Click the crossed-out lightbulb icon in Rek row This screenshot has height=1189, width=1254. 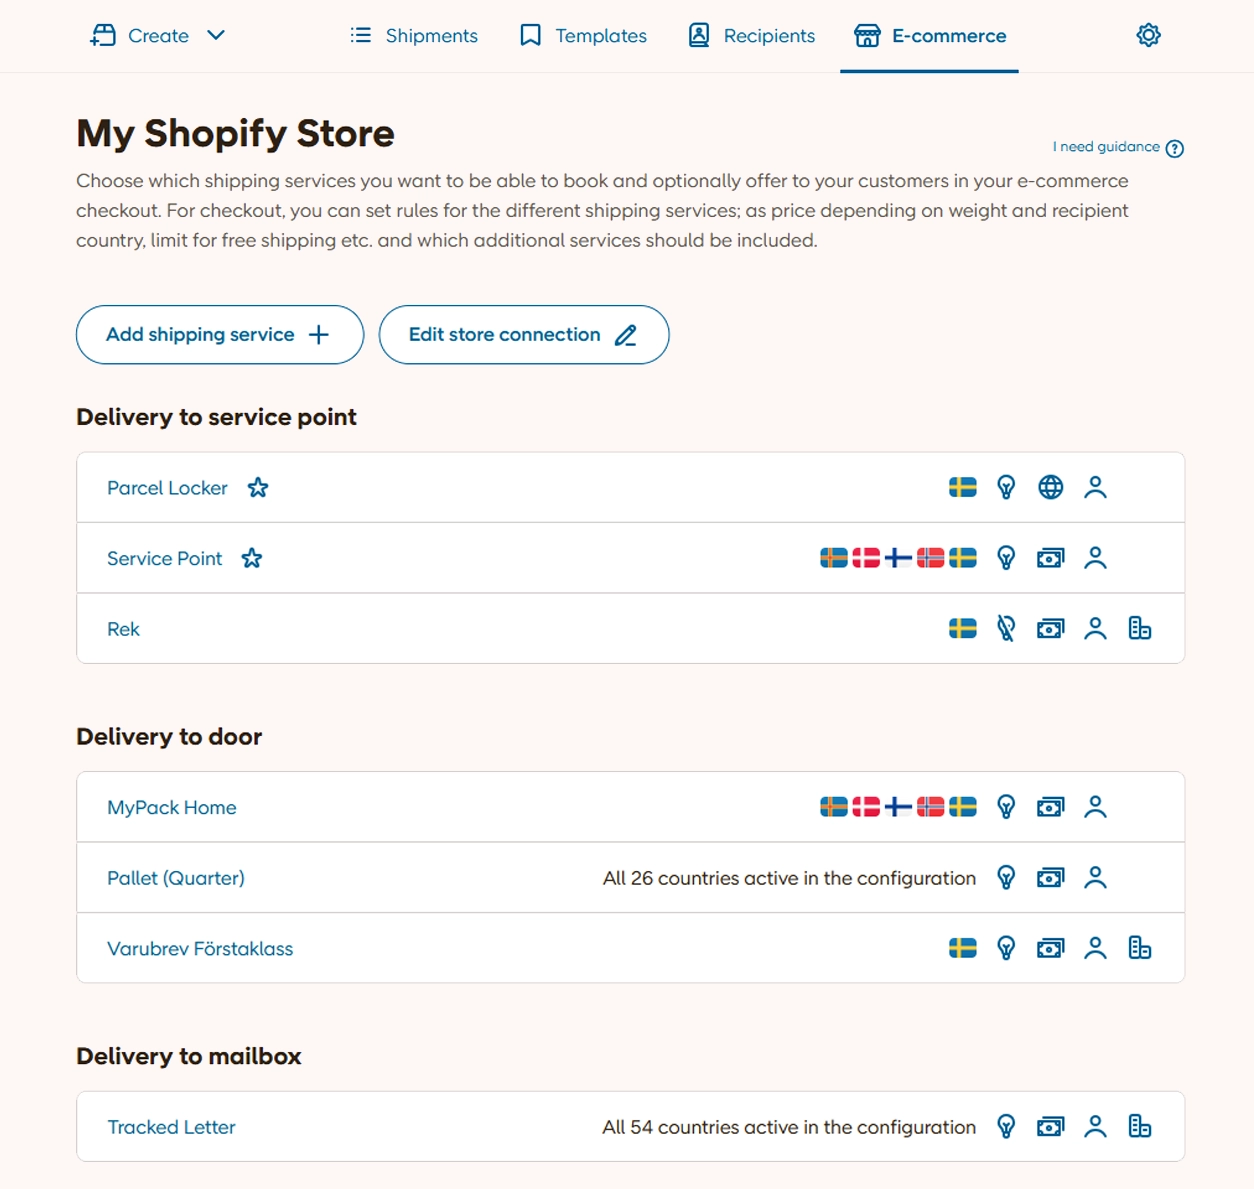coord(1006,628)
